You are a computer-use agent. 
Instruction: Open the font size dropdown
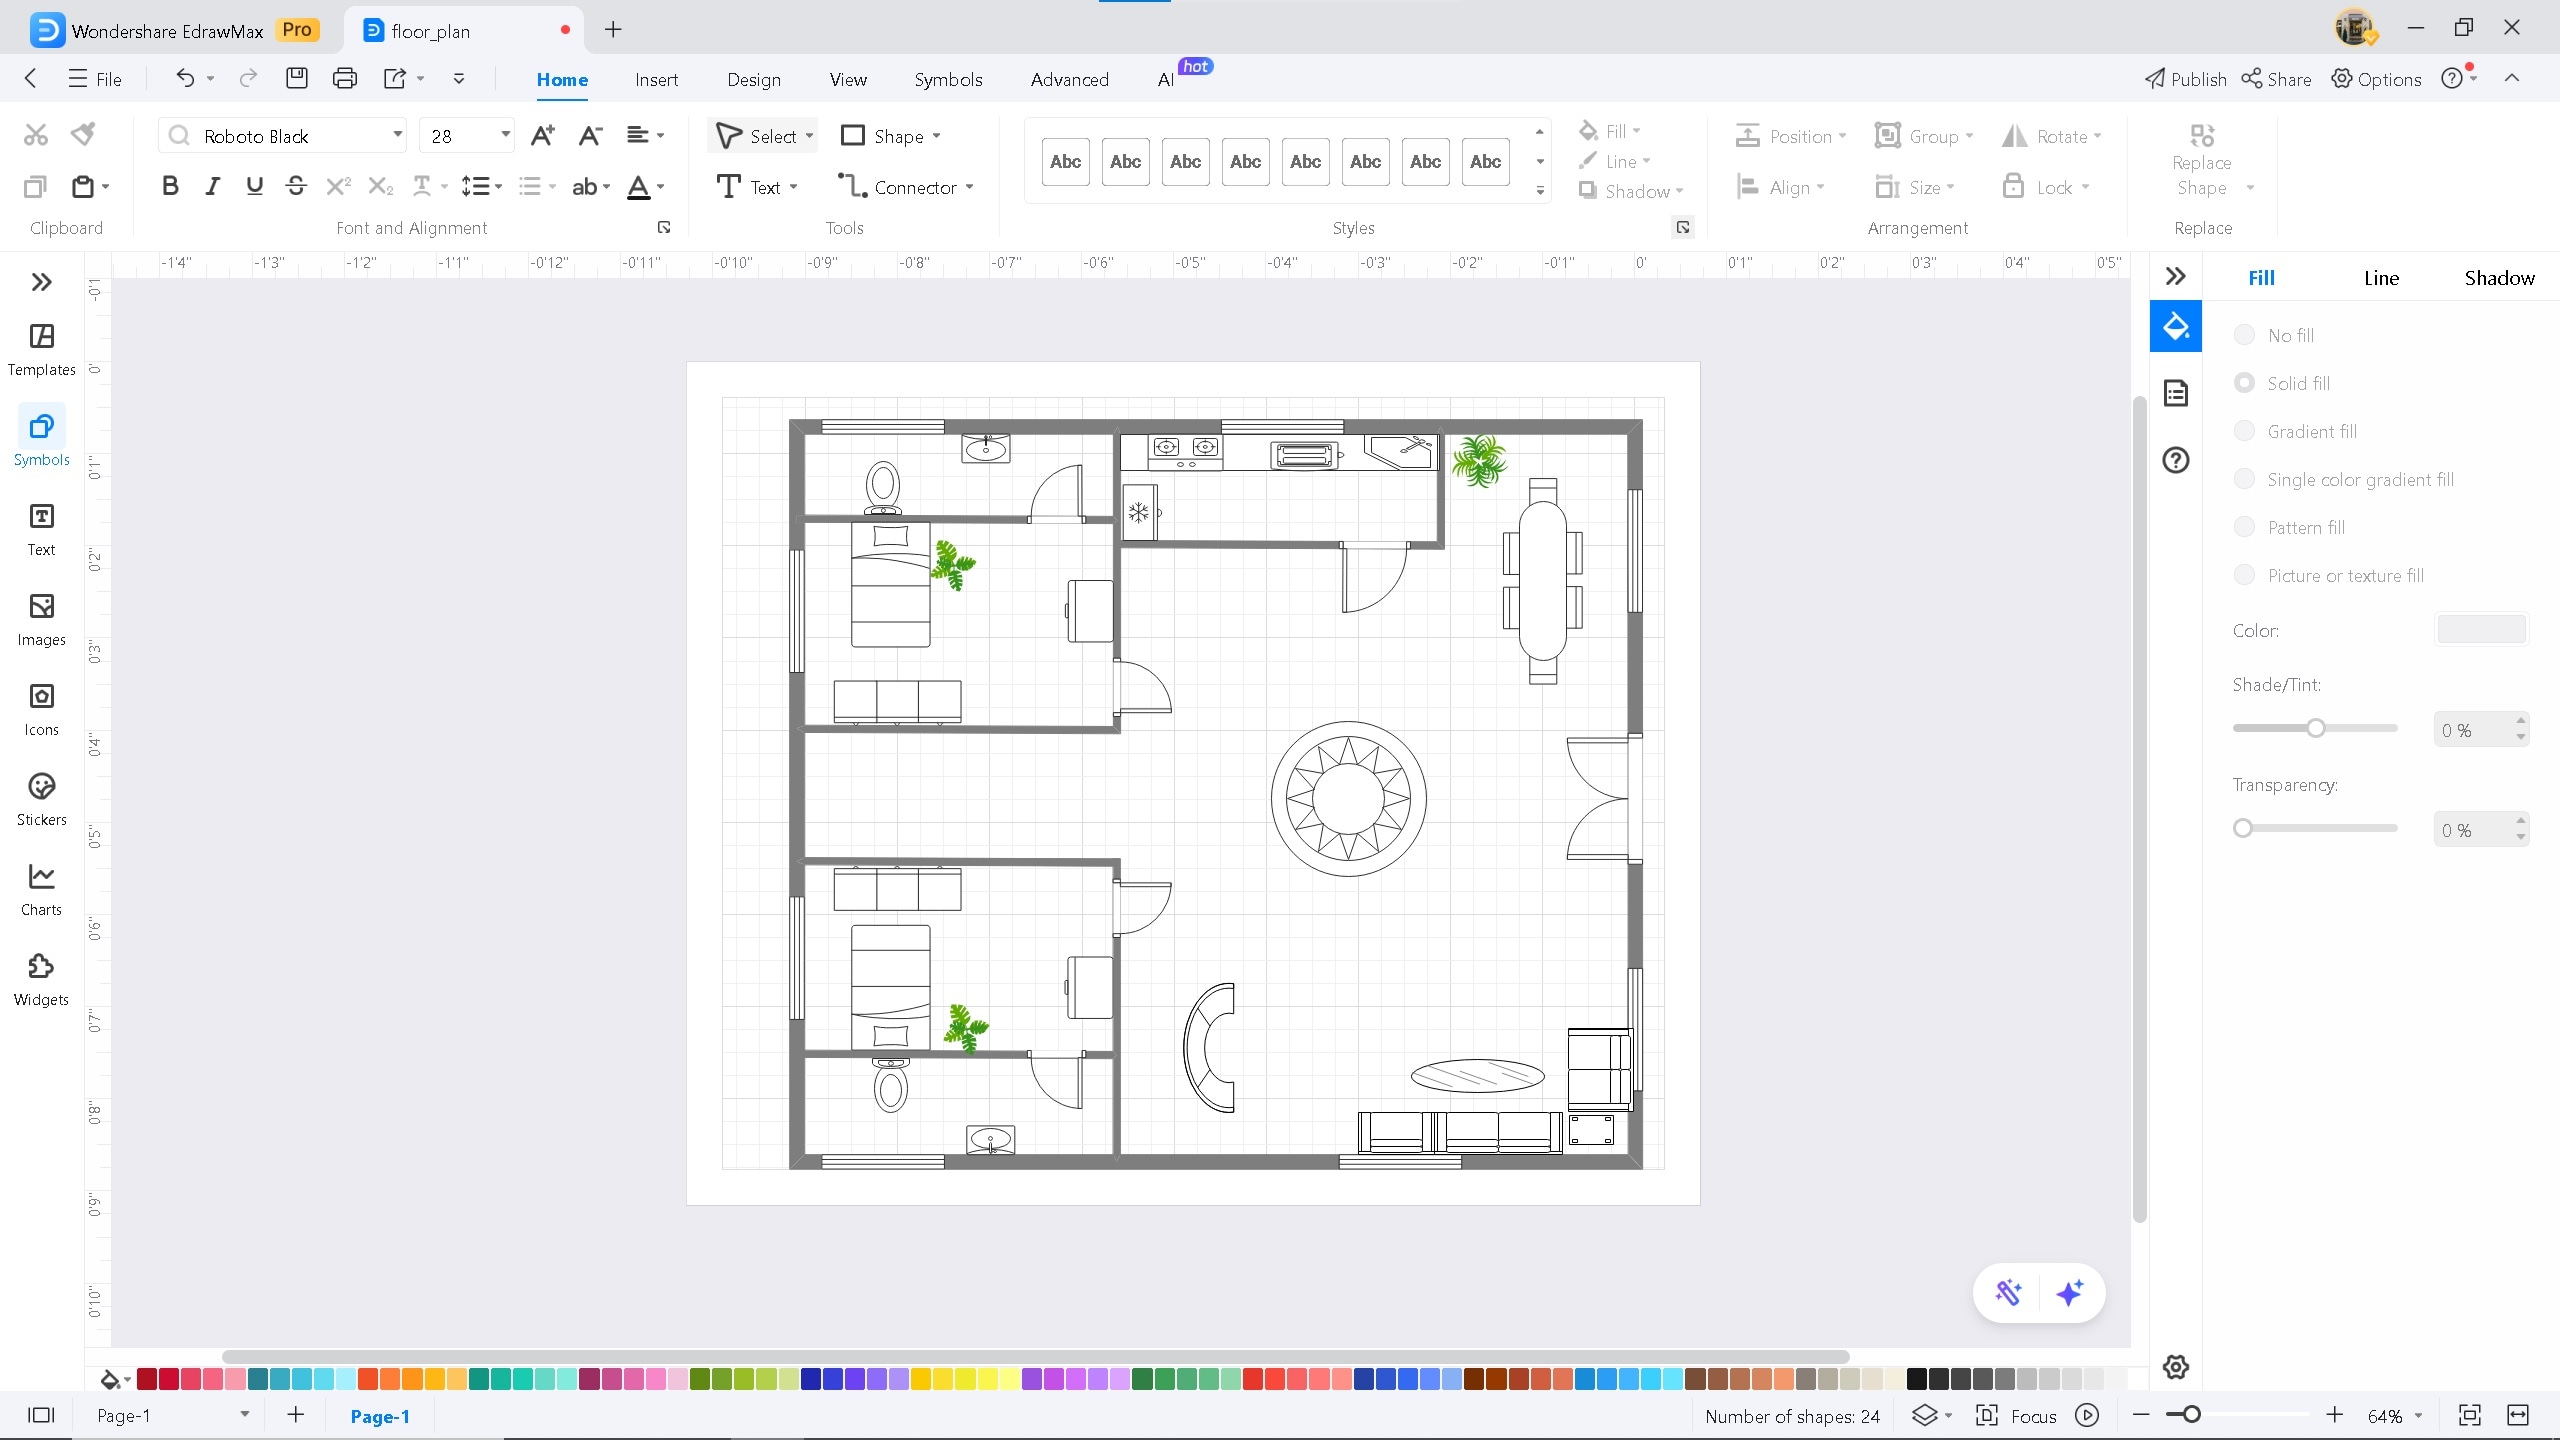click(x=505, y=135)
